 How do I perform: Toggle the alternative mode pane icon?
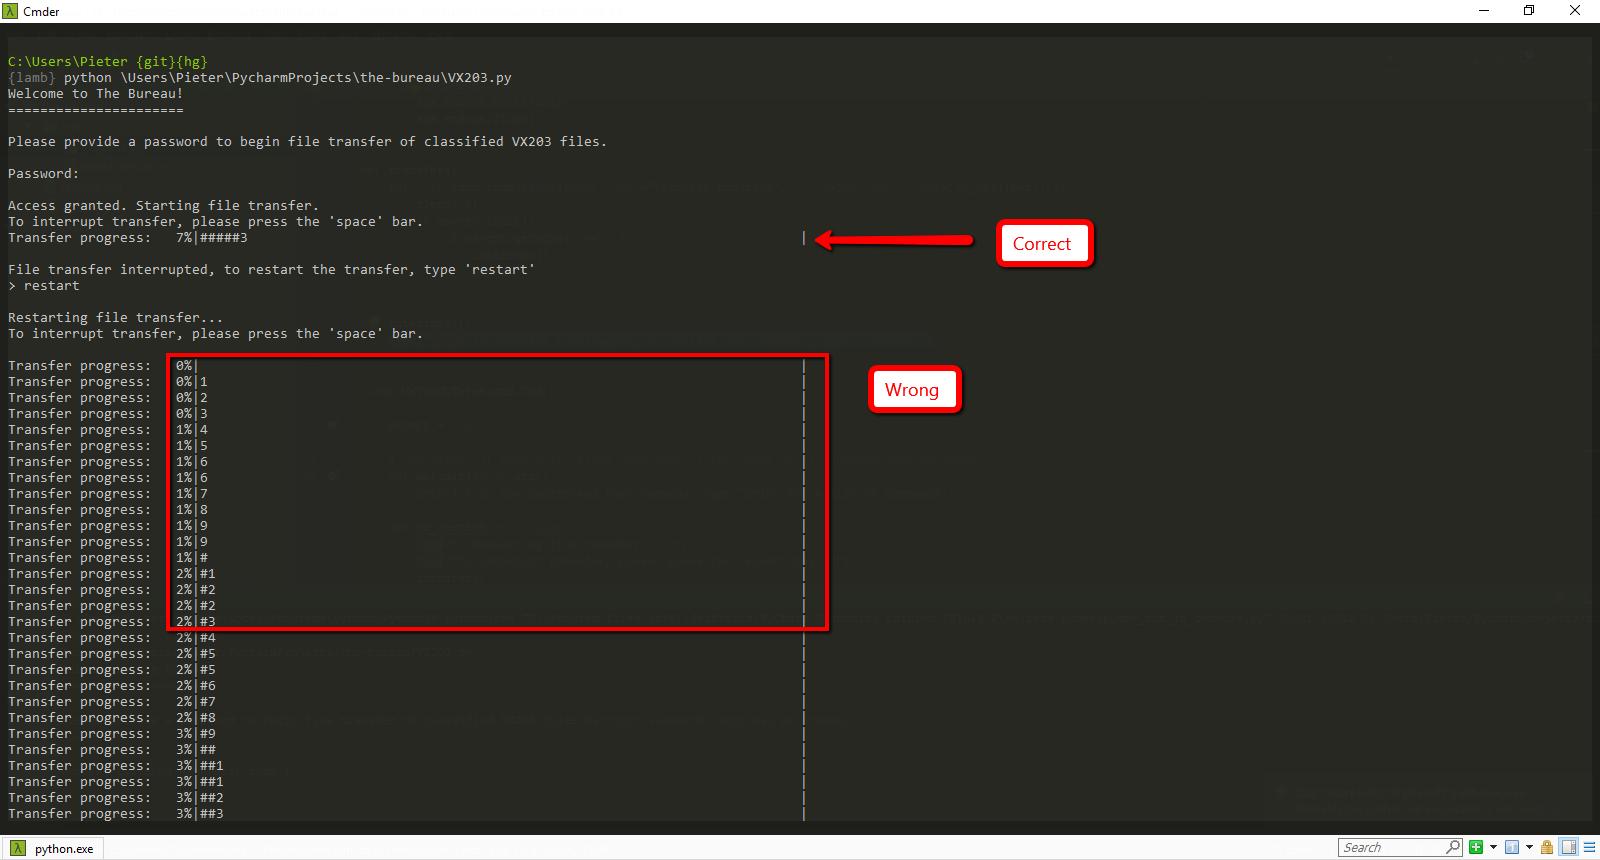1569,848
